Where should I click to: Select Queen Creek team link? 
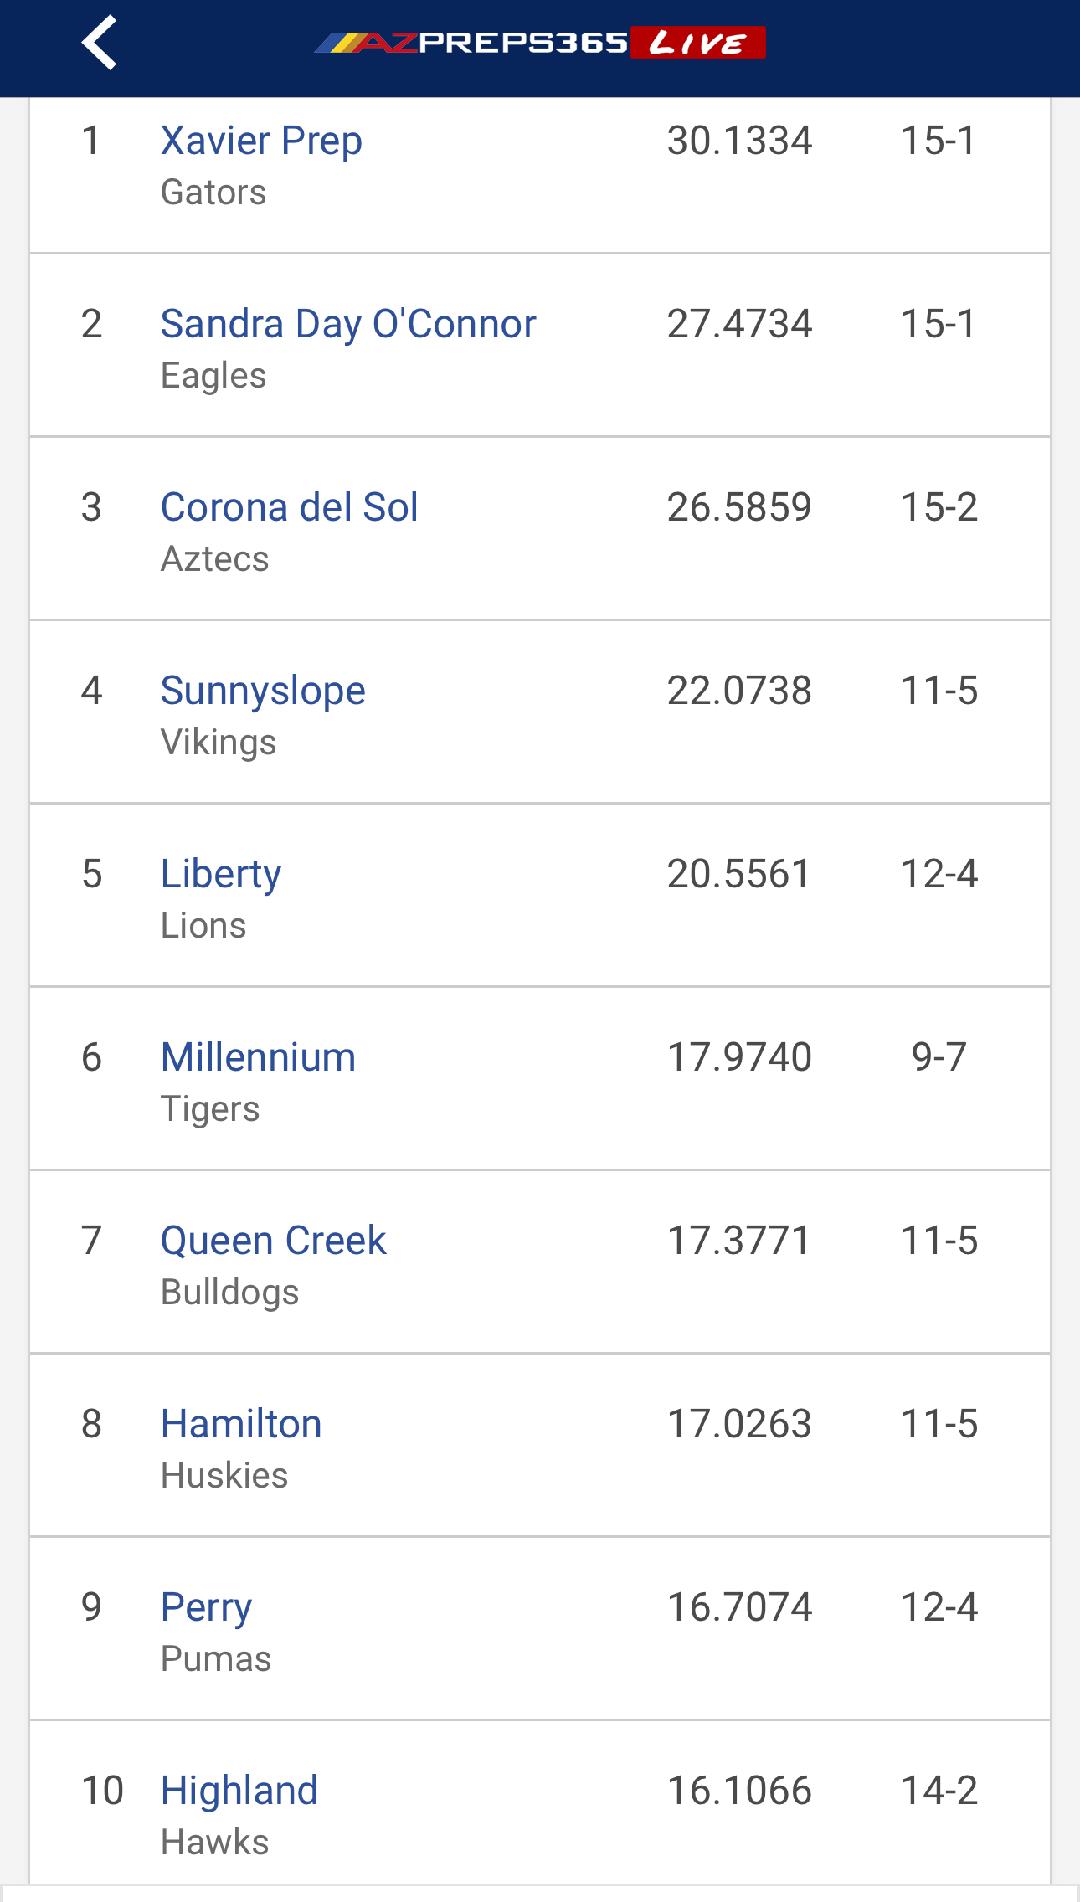pos(273,1240)
